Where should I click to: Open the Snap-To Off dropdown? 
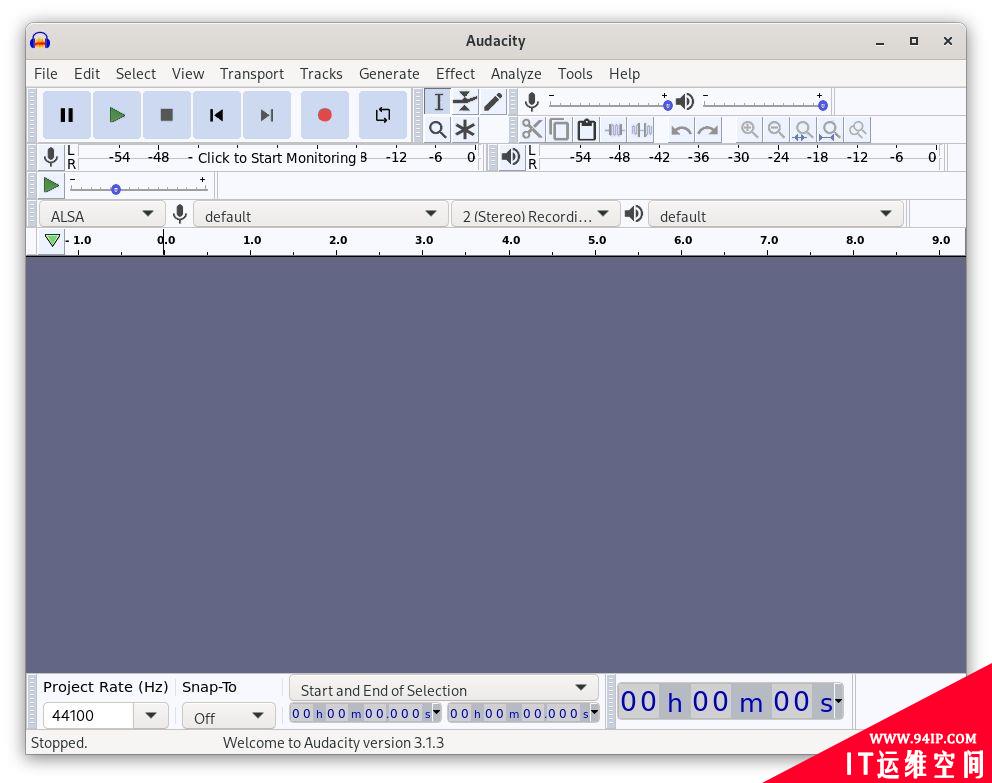point(228,717)
